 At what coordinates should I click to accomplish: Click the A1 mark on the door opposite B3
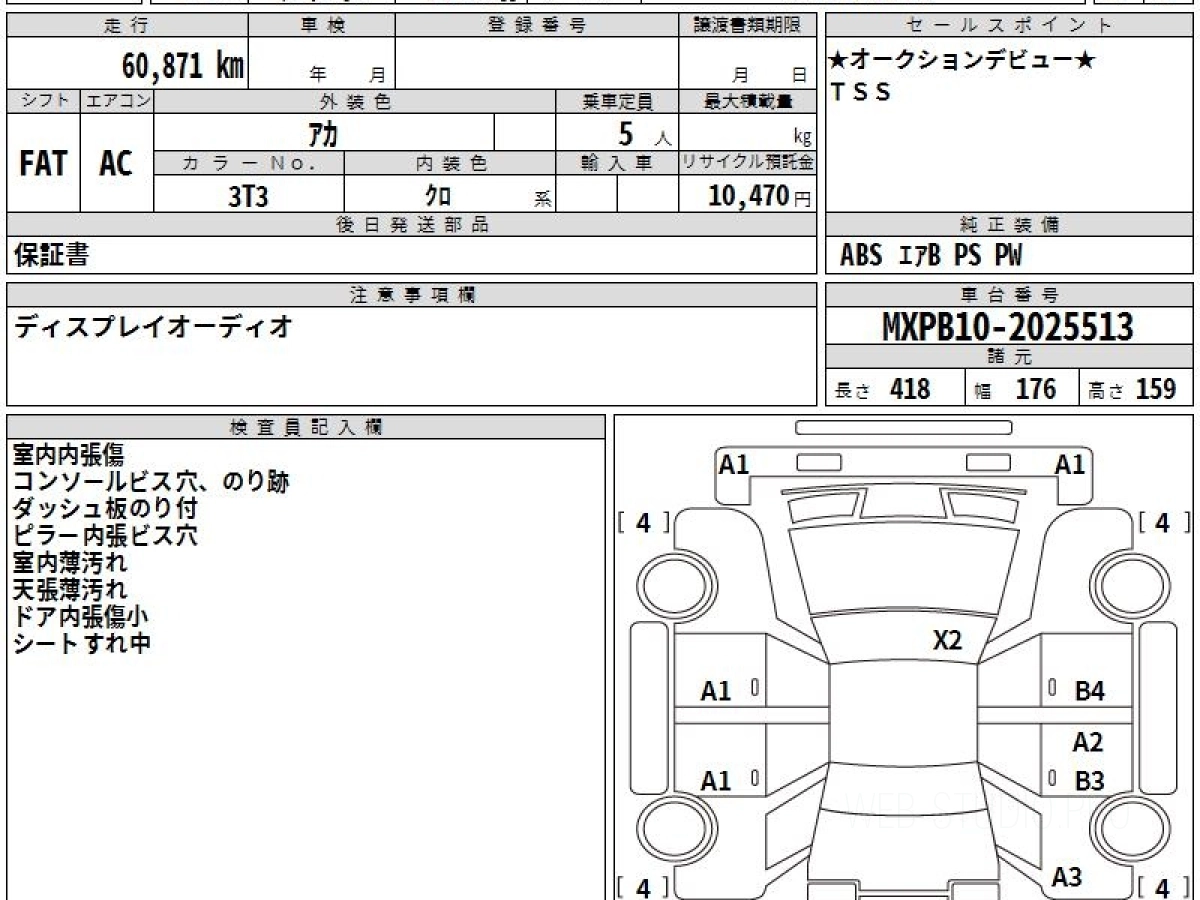coord(716,781)
